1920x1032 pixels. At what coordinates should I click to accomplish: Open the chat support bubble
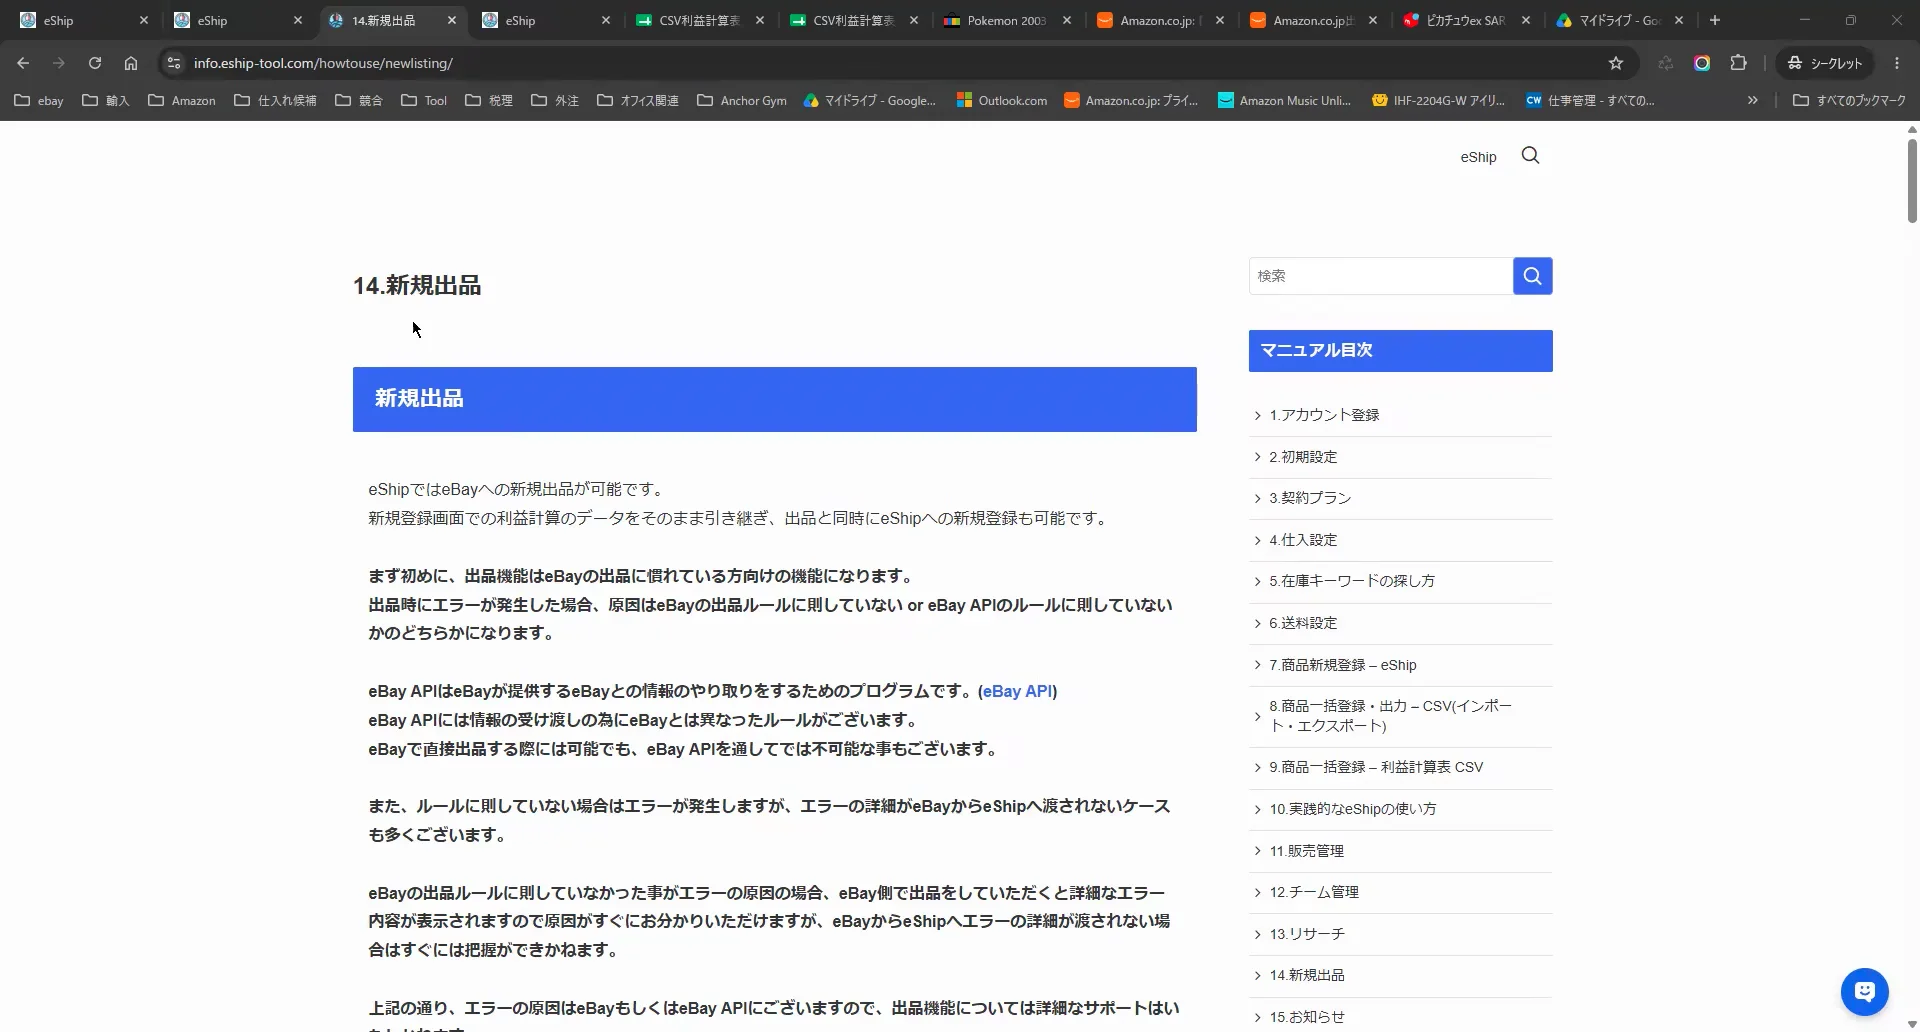(1864, 992)
